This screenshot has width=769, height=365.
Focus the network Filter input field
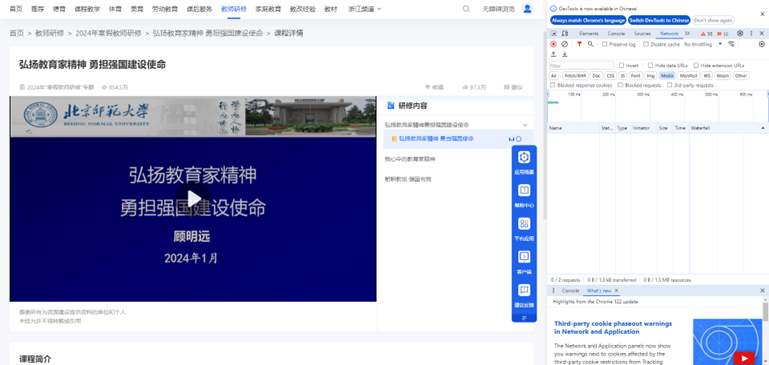tap(581, 65)
